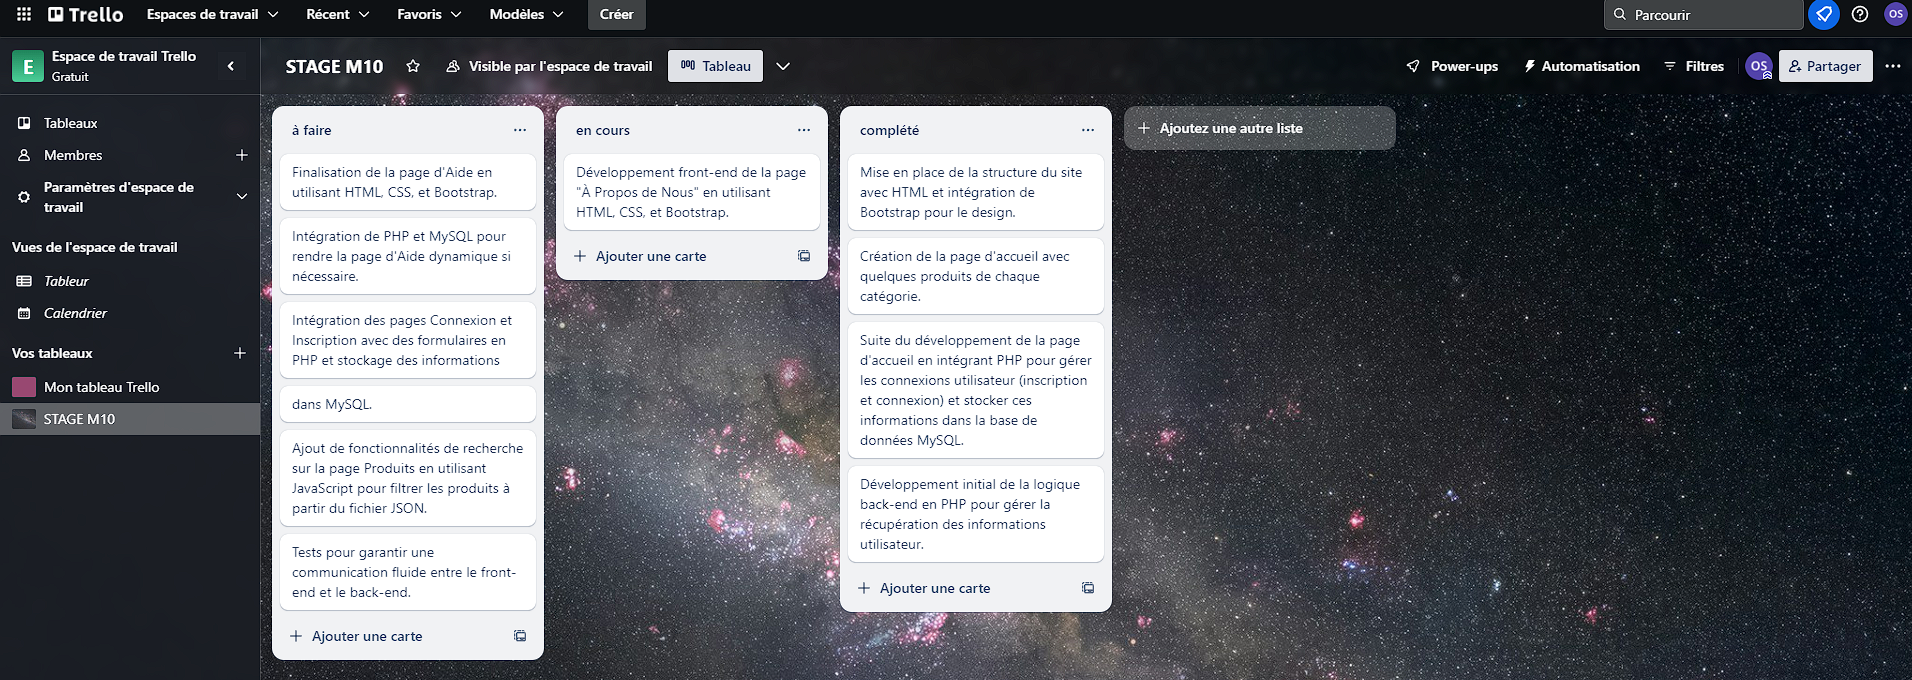The width and height of the screenshot is (1912, 680).
Task: Open card Finalisation de la page d'Aide
Action: click(x=408, y=182)
